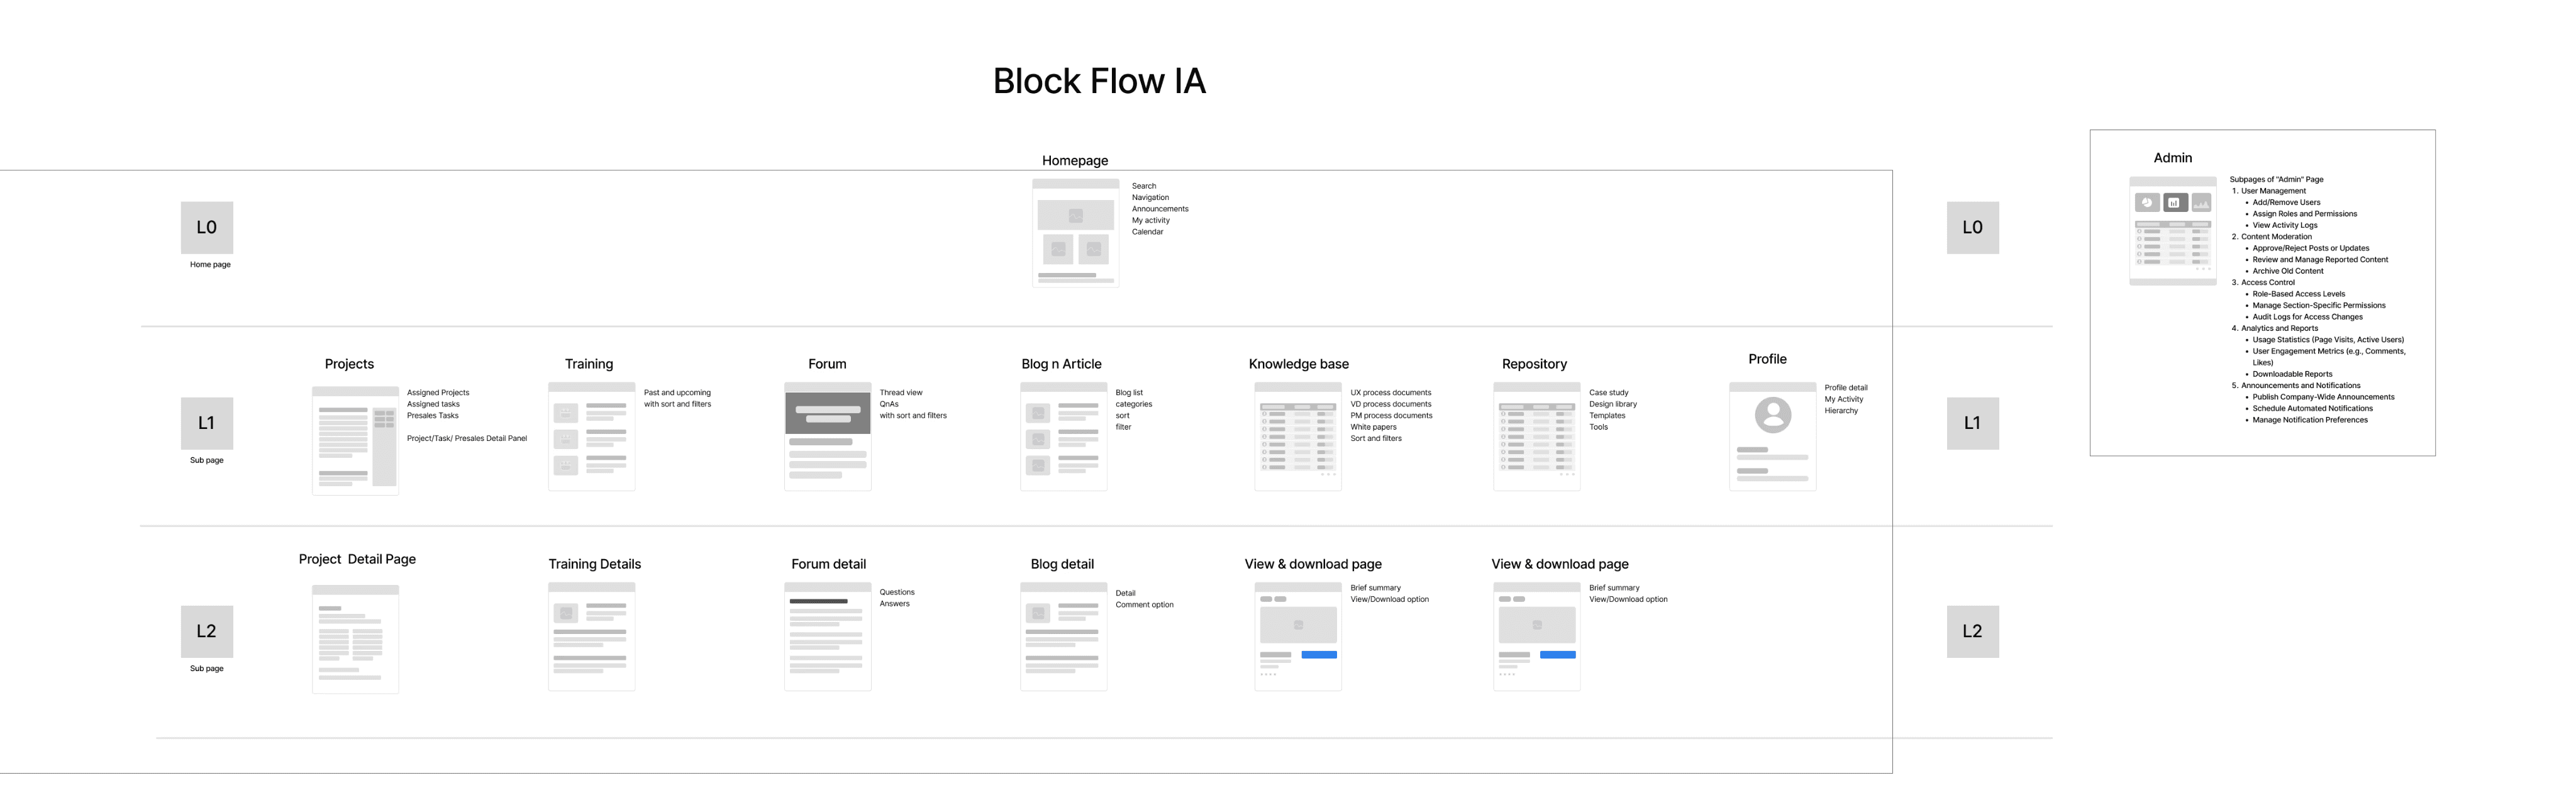Click the L0 block labeled Home page
2576x812 pixels.
(207, 228)
